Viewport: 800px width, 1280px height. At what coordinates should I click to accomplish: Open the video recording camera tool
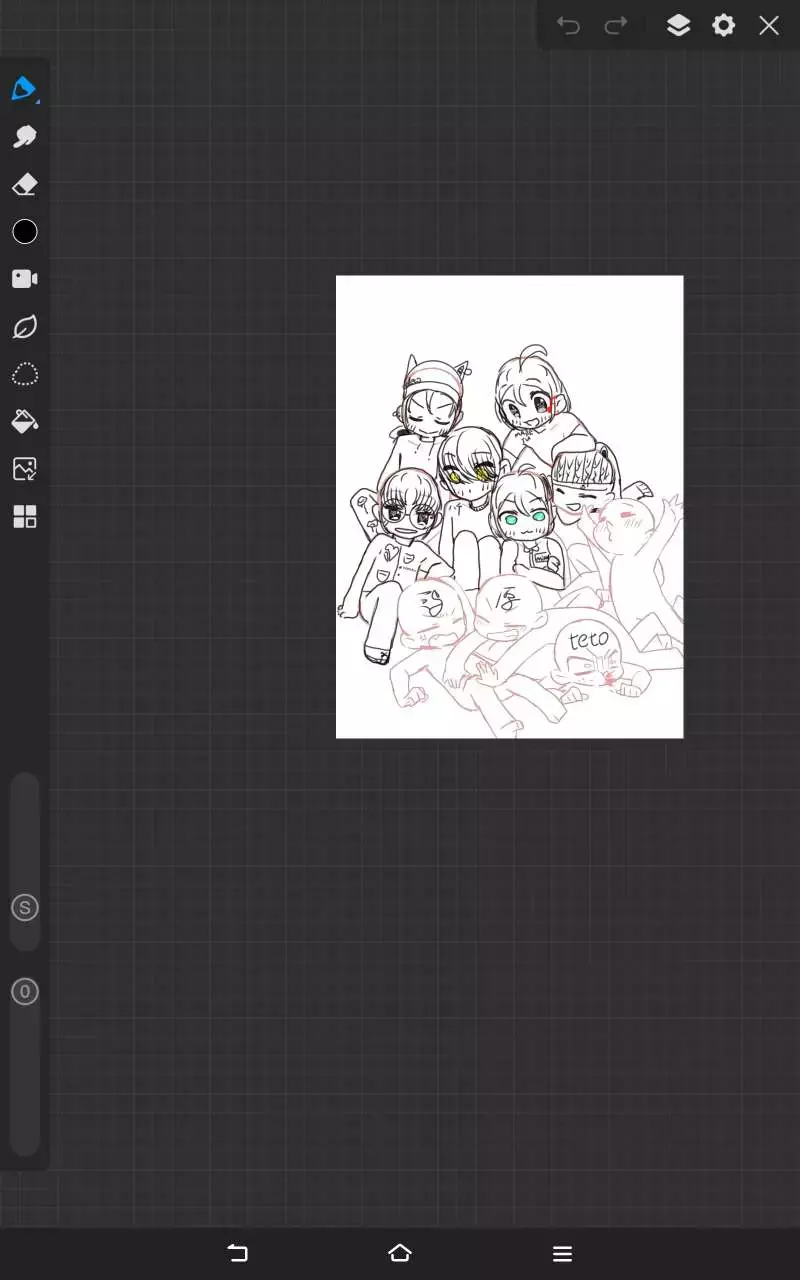tap(24, 279)
